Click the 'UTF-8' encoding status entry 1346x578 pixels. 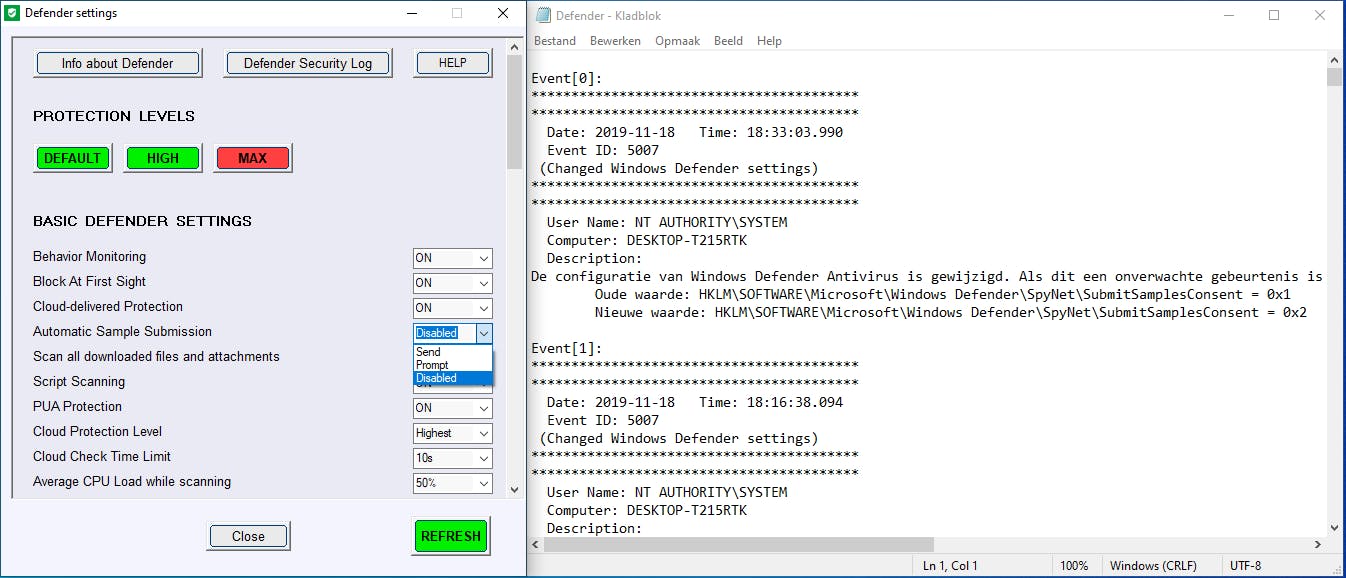pos(1246,565)
